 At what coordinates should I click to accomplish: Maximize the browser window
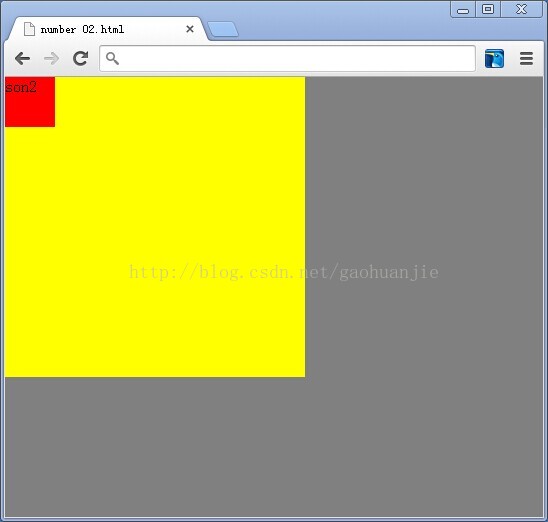coord(488,9)
